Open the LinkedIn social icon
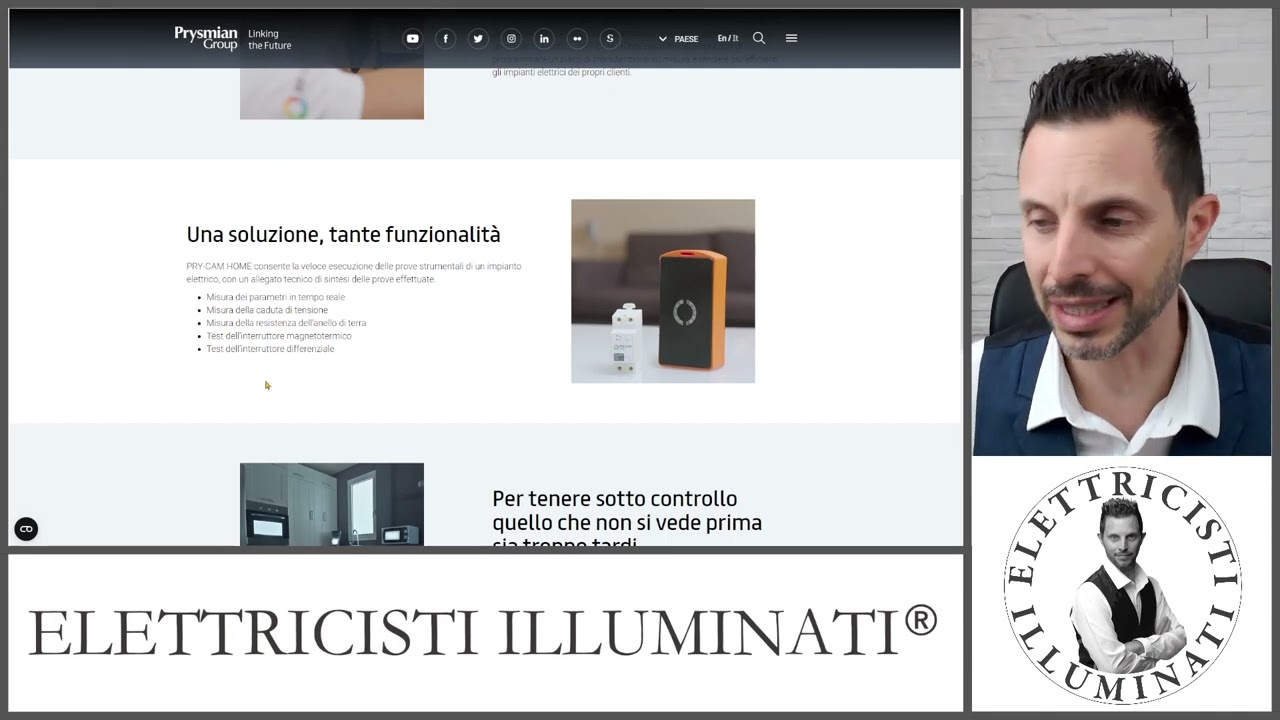 [x=544, y=38]
